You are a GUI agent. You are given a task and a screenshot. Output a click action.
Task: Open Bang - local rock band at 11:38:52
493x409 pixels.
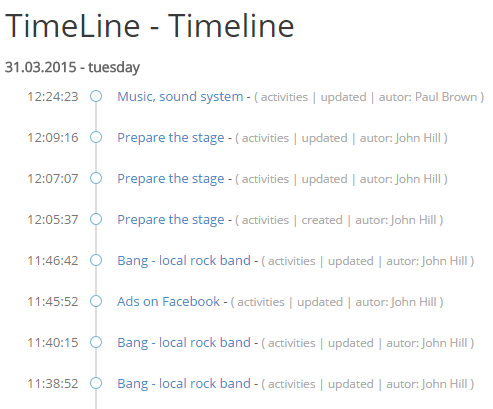click(184, 384)
